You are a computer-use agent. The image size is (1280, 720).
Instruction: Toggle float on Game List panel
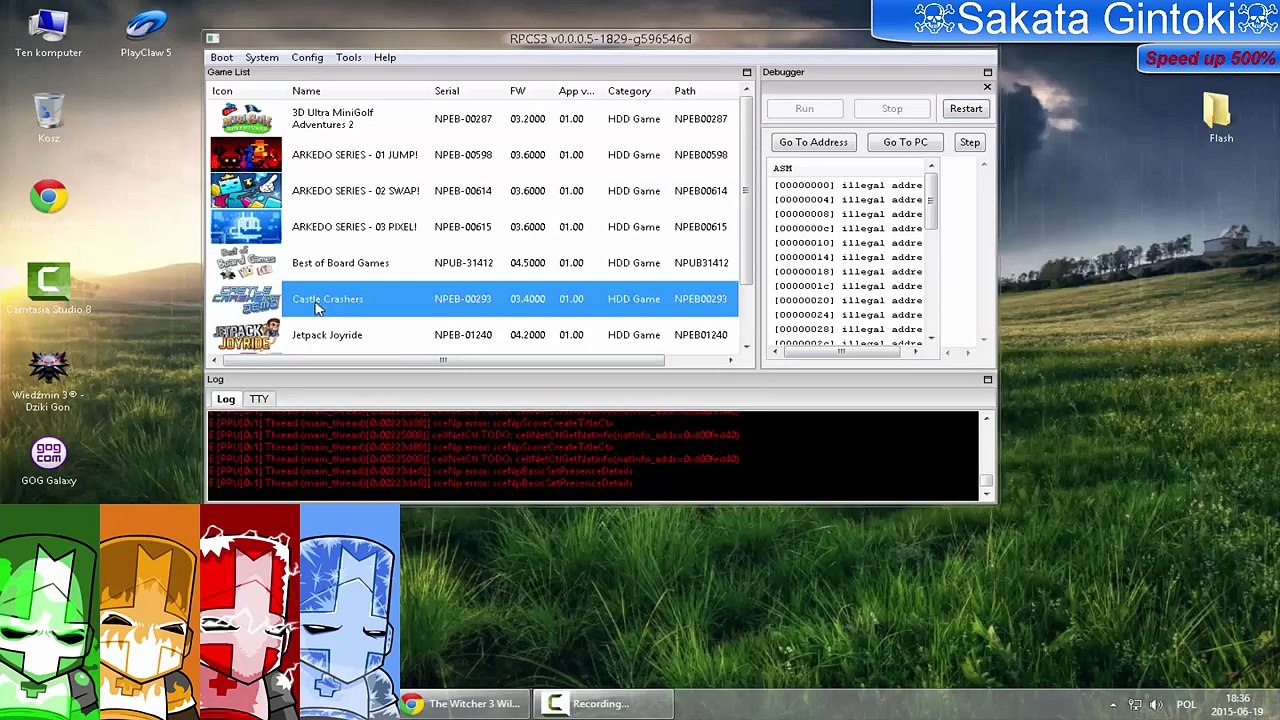pos(746,72)
